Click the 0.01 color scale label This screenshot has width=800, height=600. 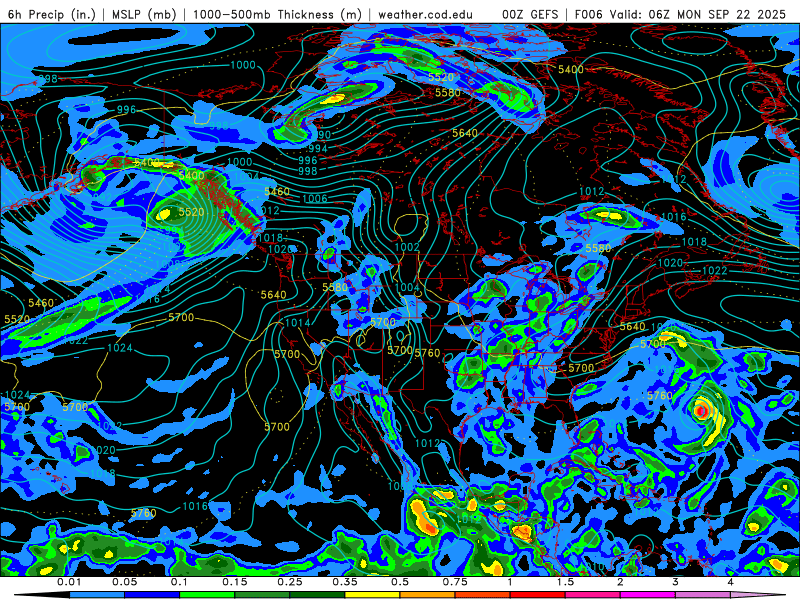click(69, 582)
